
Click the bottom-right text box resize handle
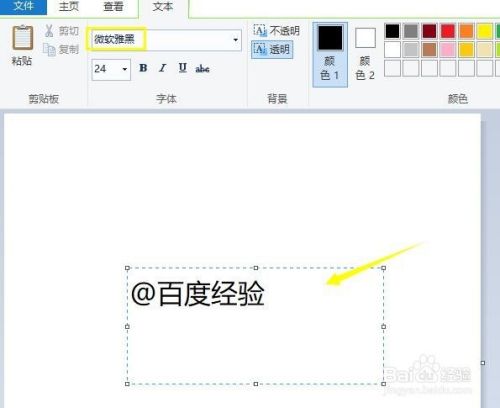click(384, 384)
